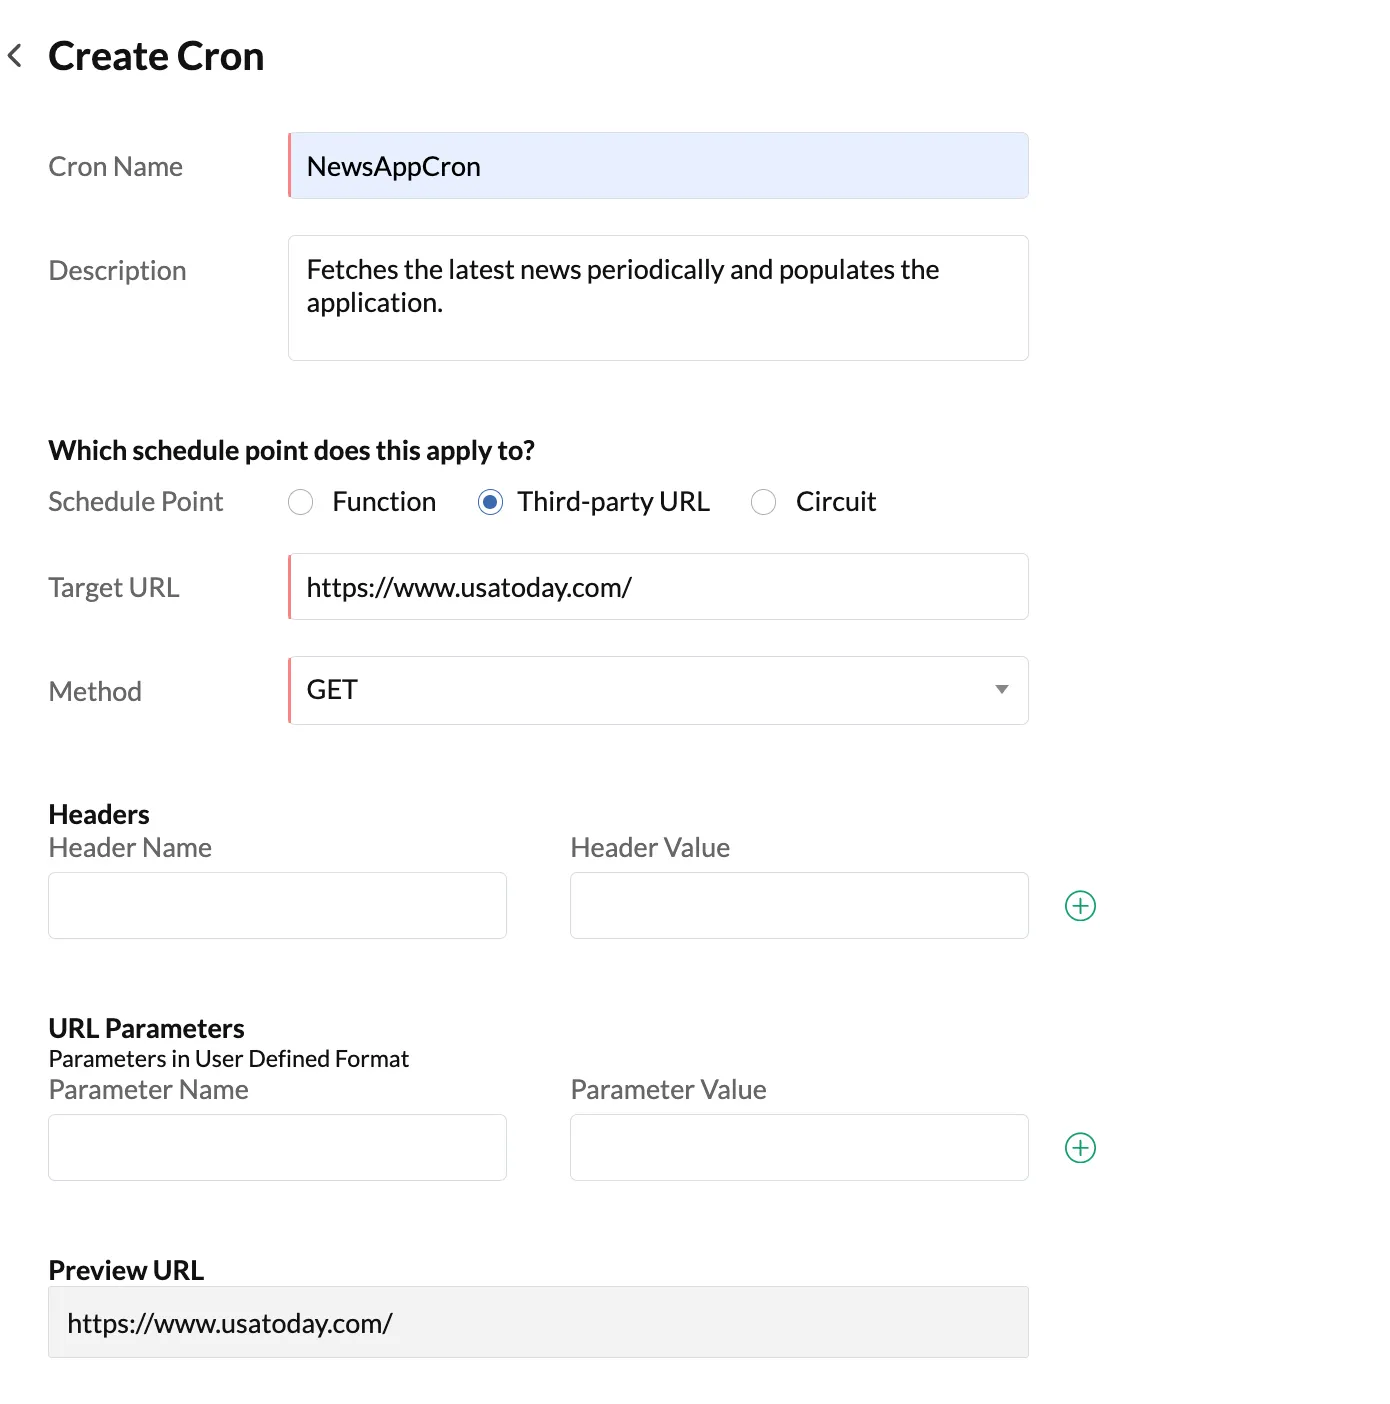Select the Function schedule point radio
The image size is (1390, 1404).
(300, 502)
